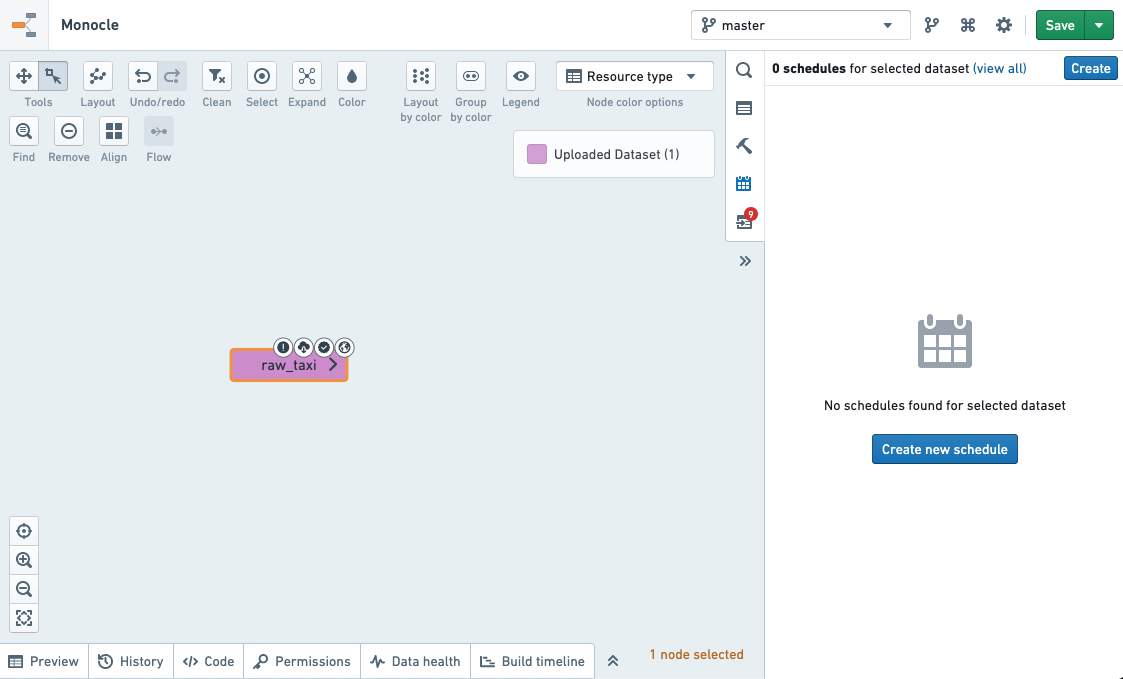Open the Select nodes tool
This screenshot has height=679, width=1123.
(261, 76)
